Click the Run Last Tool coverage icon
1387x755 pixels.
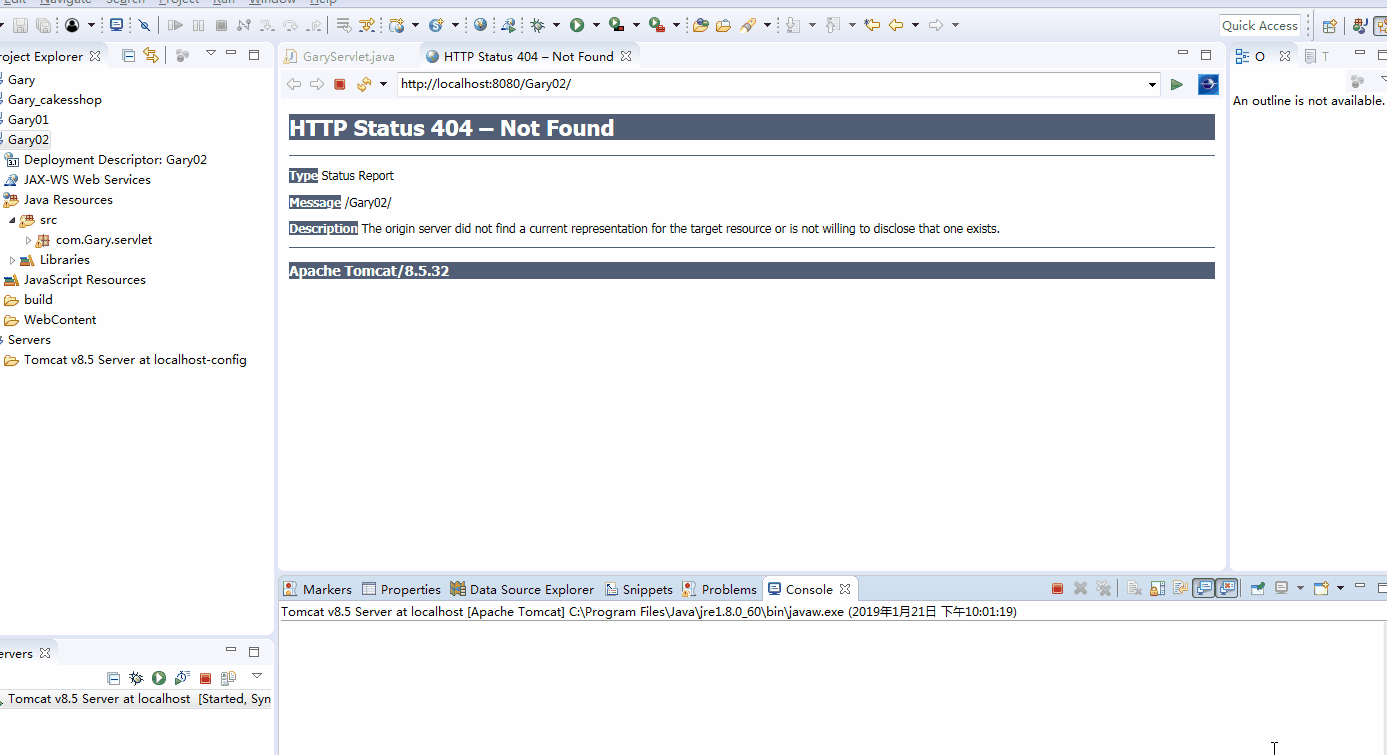[616, 25]
